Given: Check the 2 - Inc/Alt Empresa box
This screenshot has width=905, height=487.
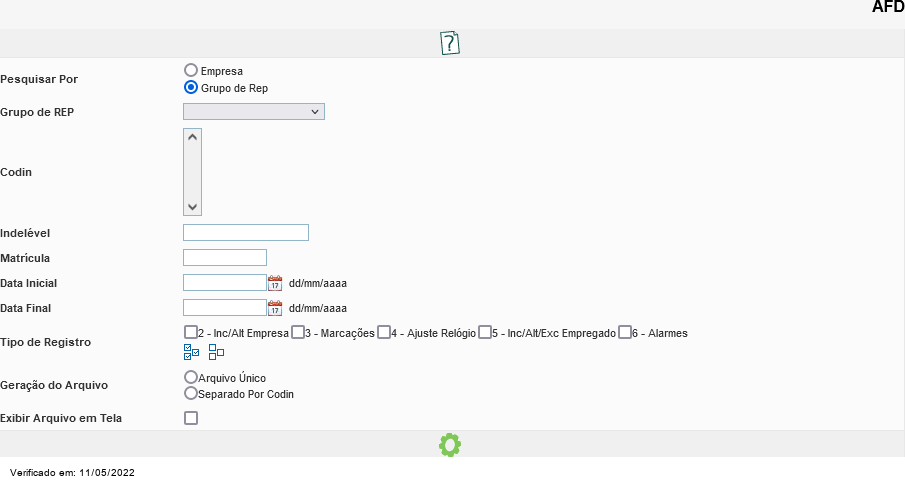Looking at the screenshot, I should click(190, 332).
